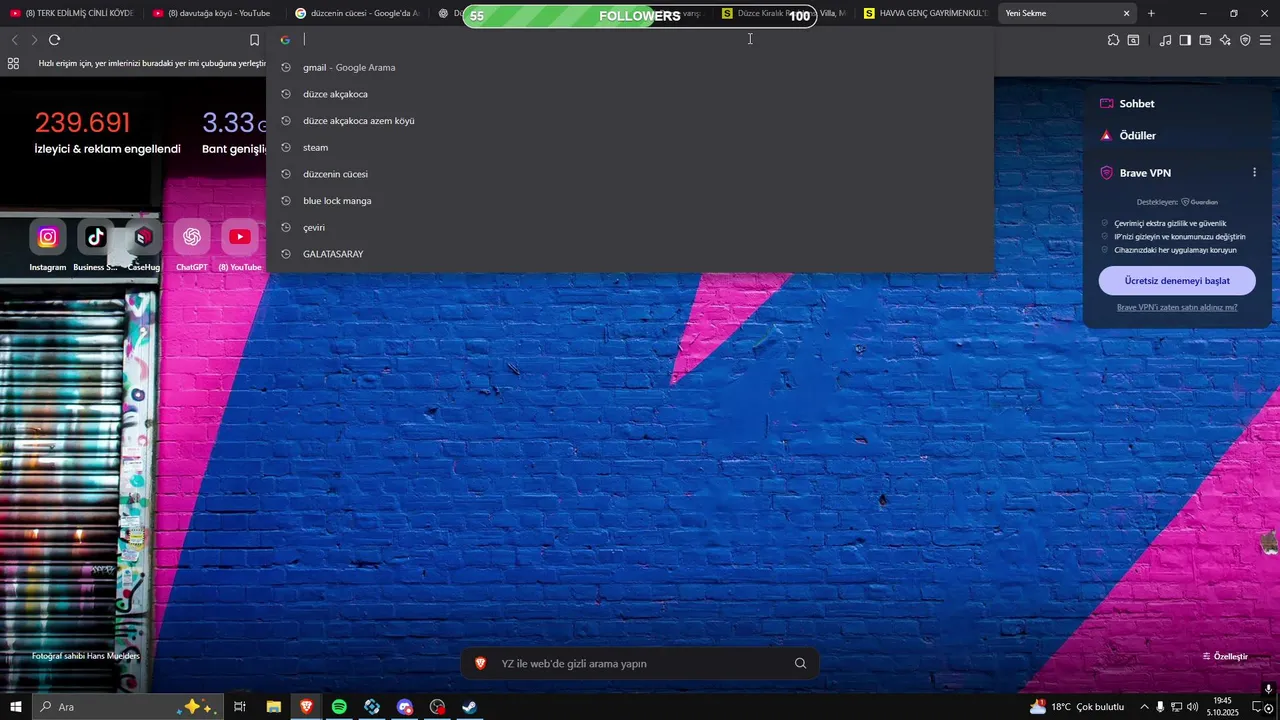
Task: Click the private web search field
Action: pyautogui.click(x=640, y=663)
